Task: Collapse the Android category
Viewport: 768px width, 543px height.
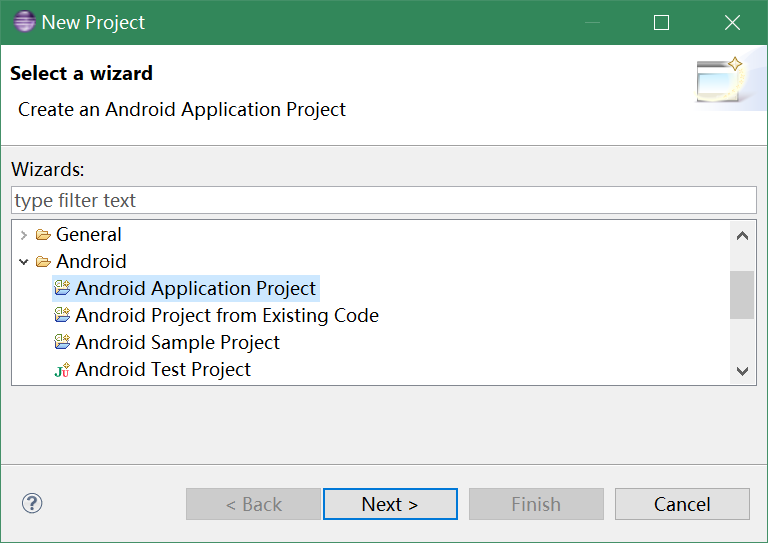Action: (24, 262)
